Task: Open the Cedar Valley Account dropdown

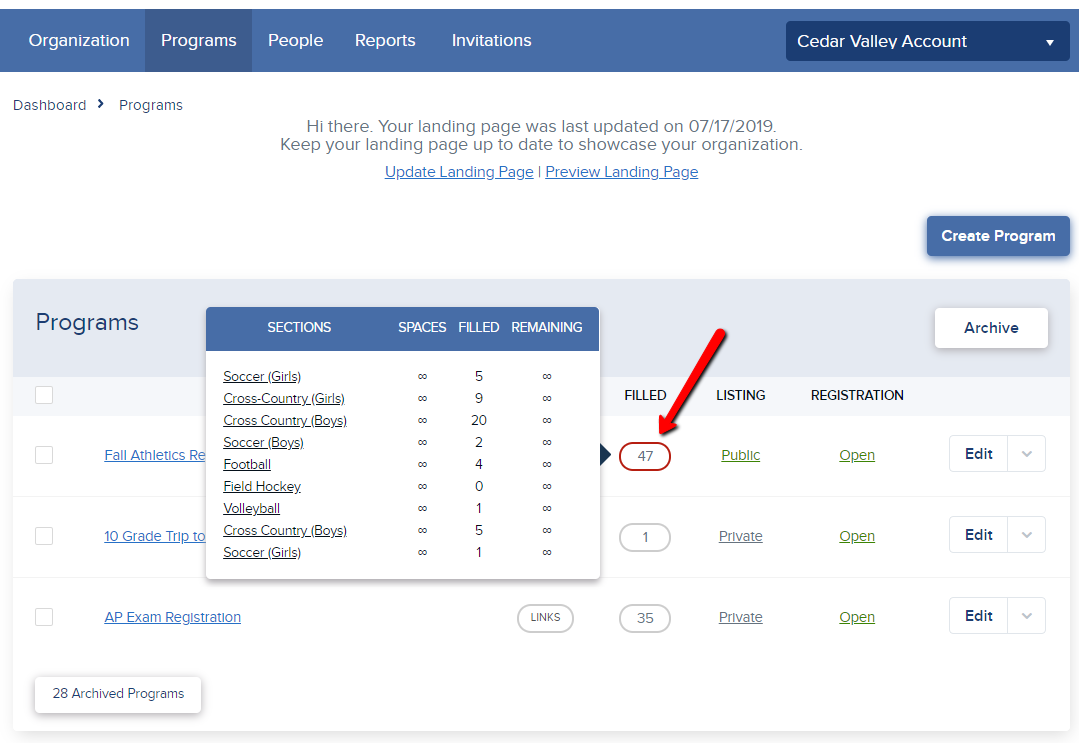Action: (x=925, y=41)
